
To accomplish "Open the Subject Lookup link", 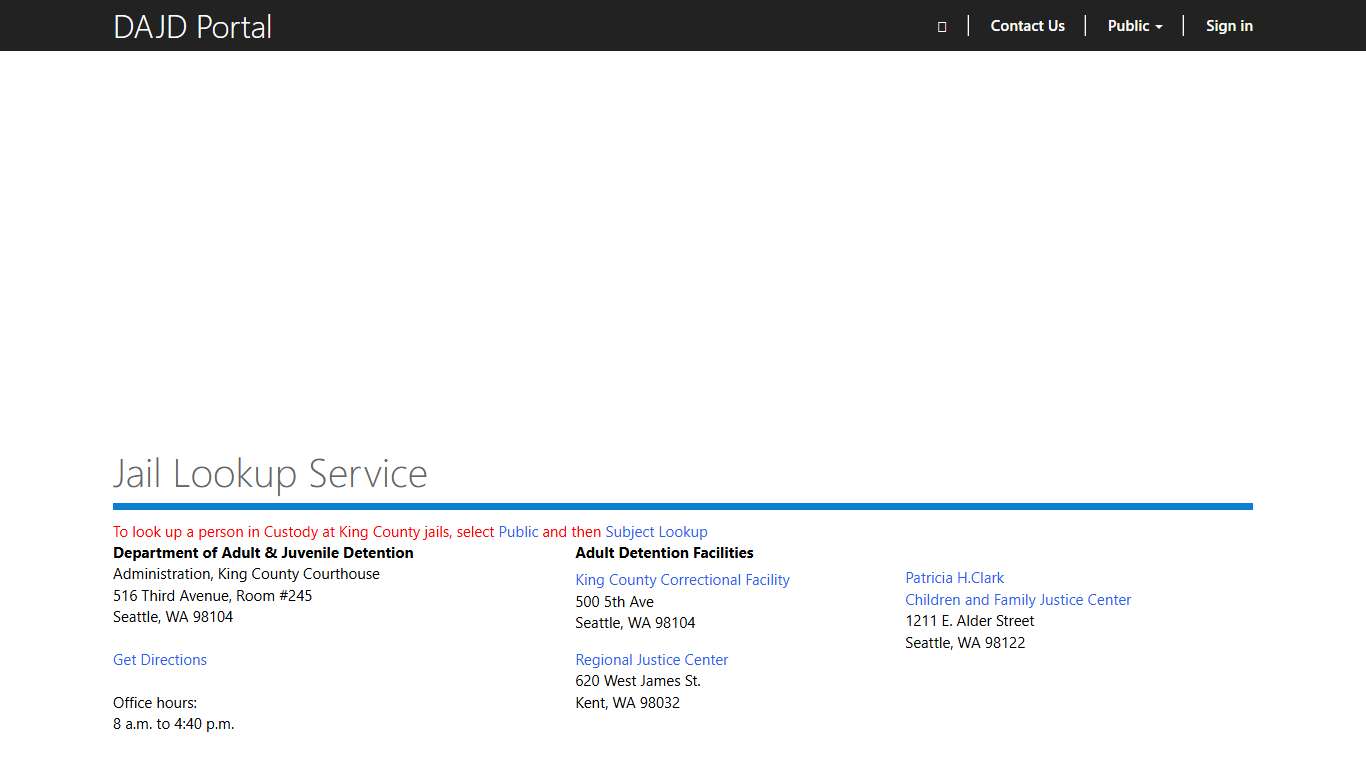I will click(x=656, y=532).
